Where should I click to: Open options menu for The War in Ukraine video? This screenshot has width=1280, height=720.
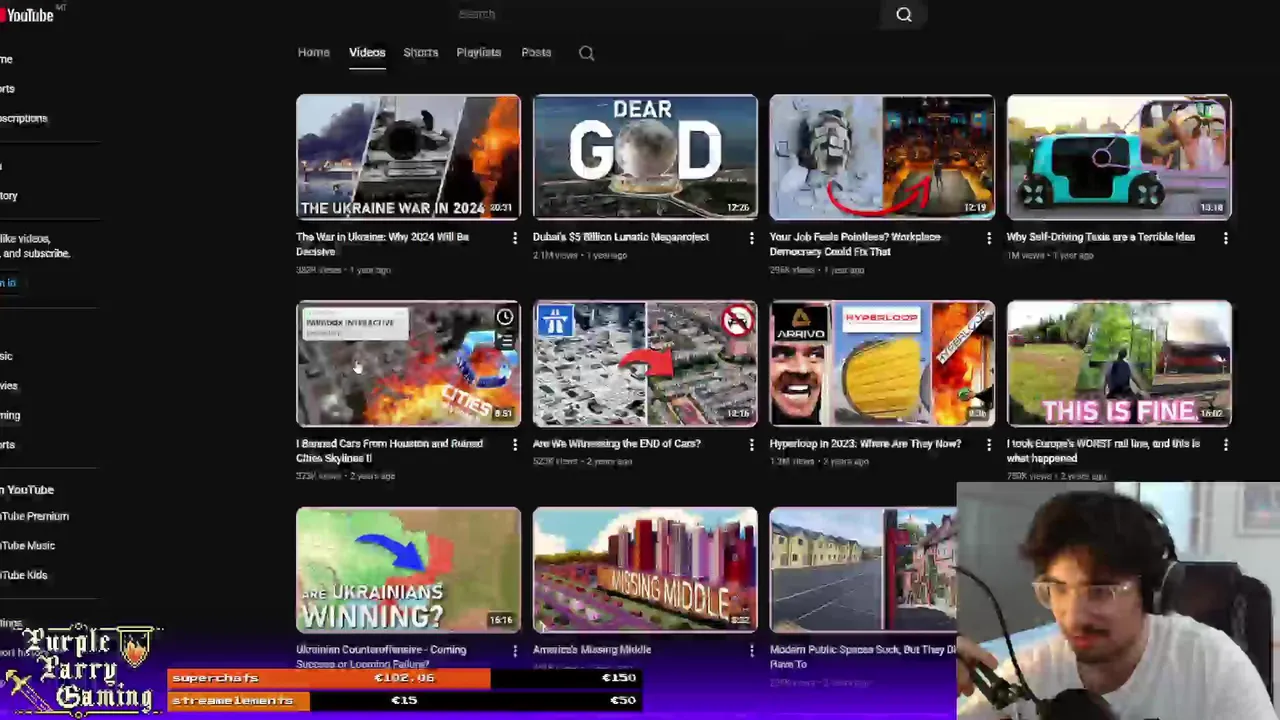tap(515, 238)
